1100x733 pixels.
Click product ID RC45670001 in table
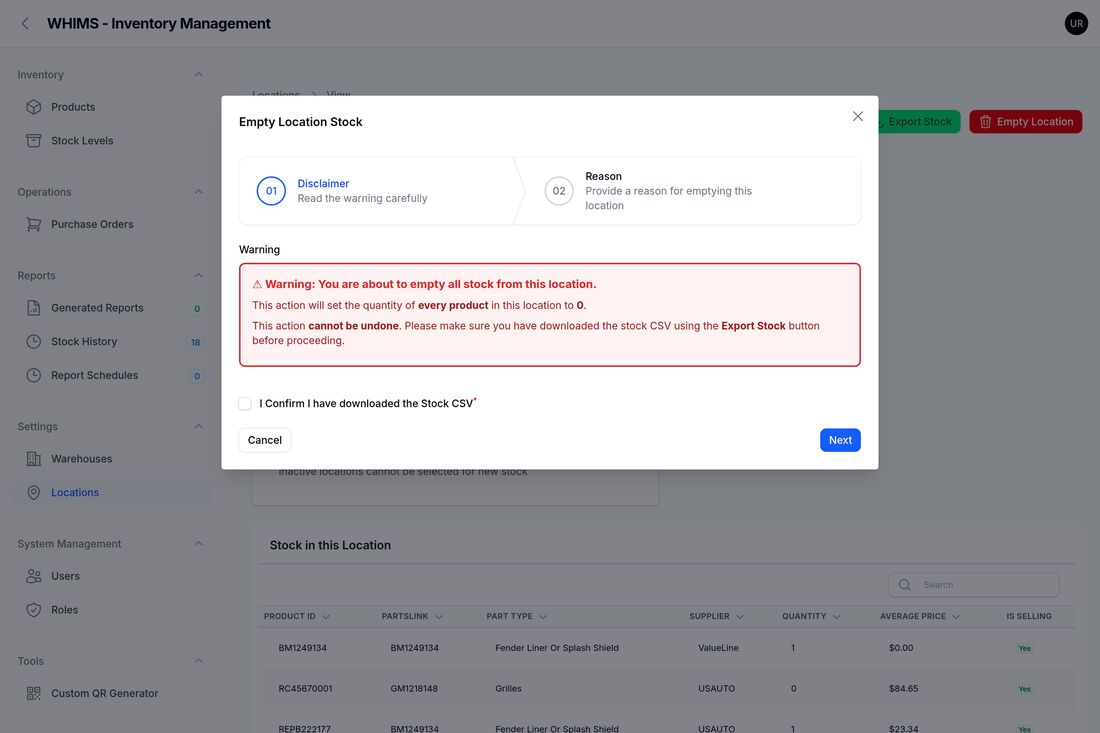305,688
